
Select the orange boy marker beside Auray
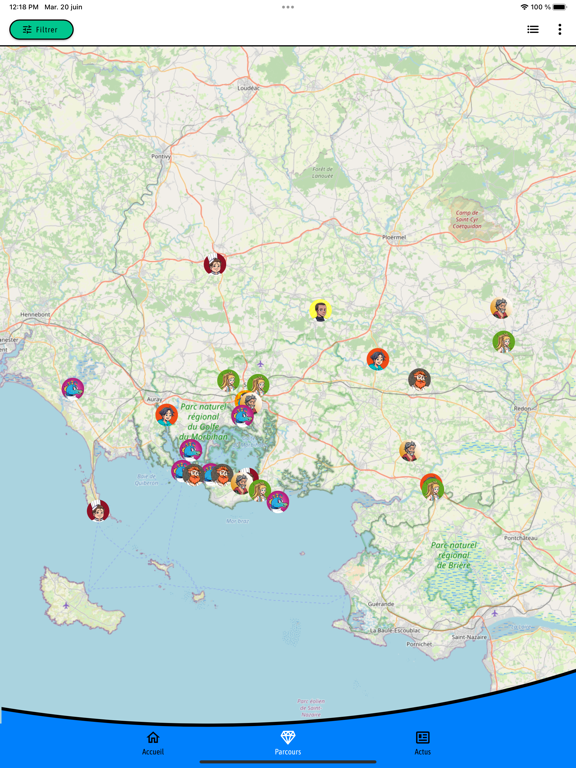point(167,415)
